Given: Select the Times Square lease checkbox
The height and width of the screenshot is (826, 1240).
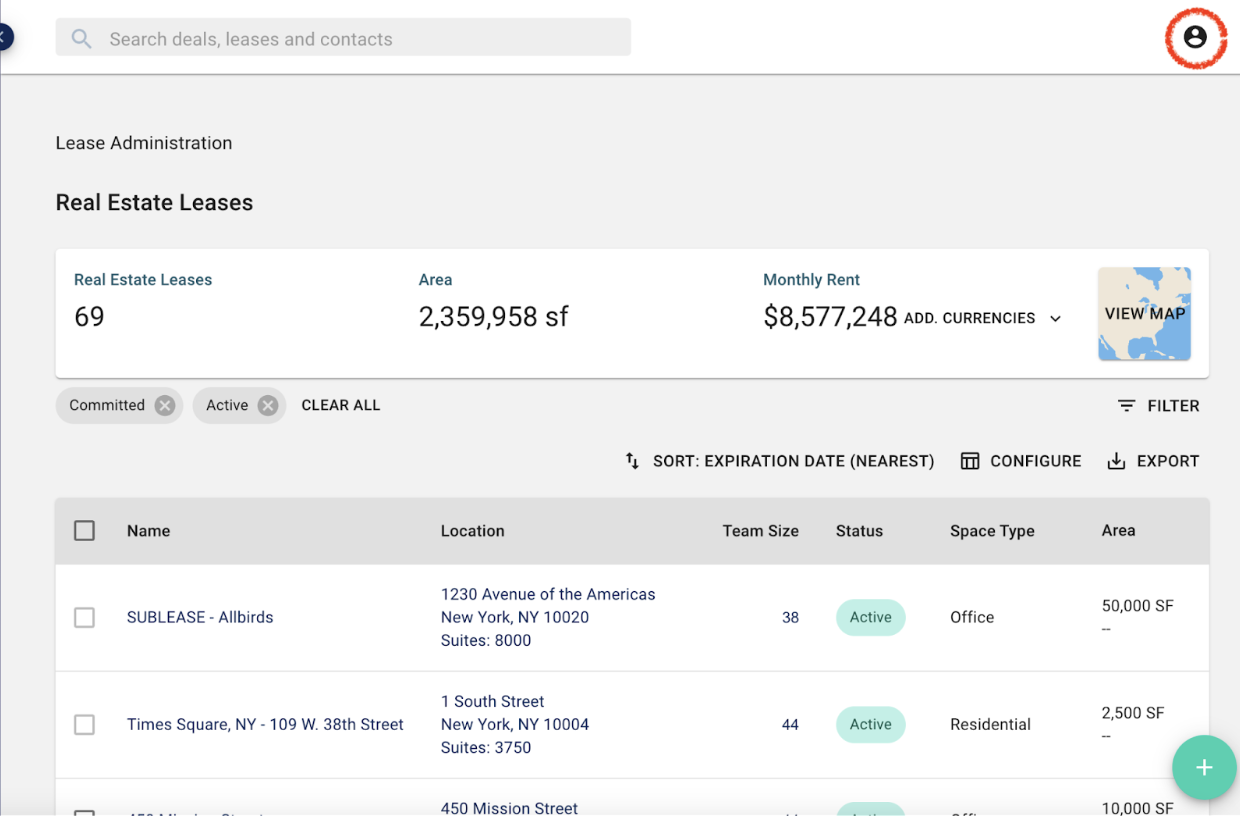Looking at the screenshot, I should point(85,725).
